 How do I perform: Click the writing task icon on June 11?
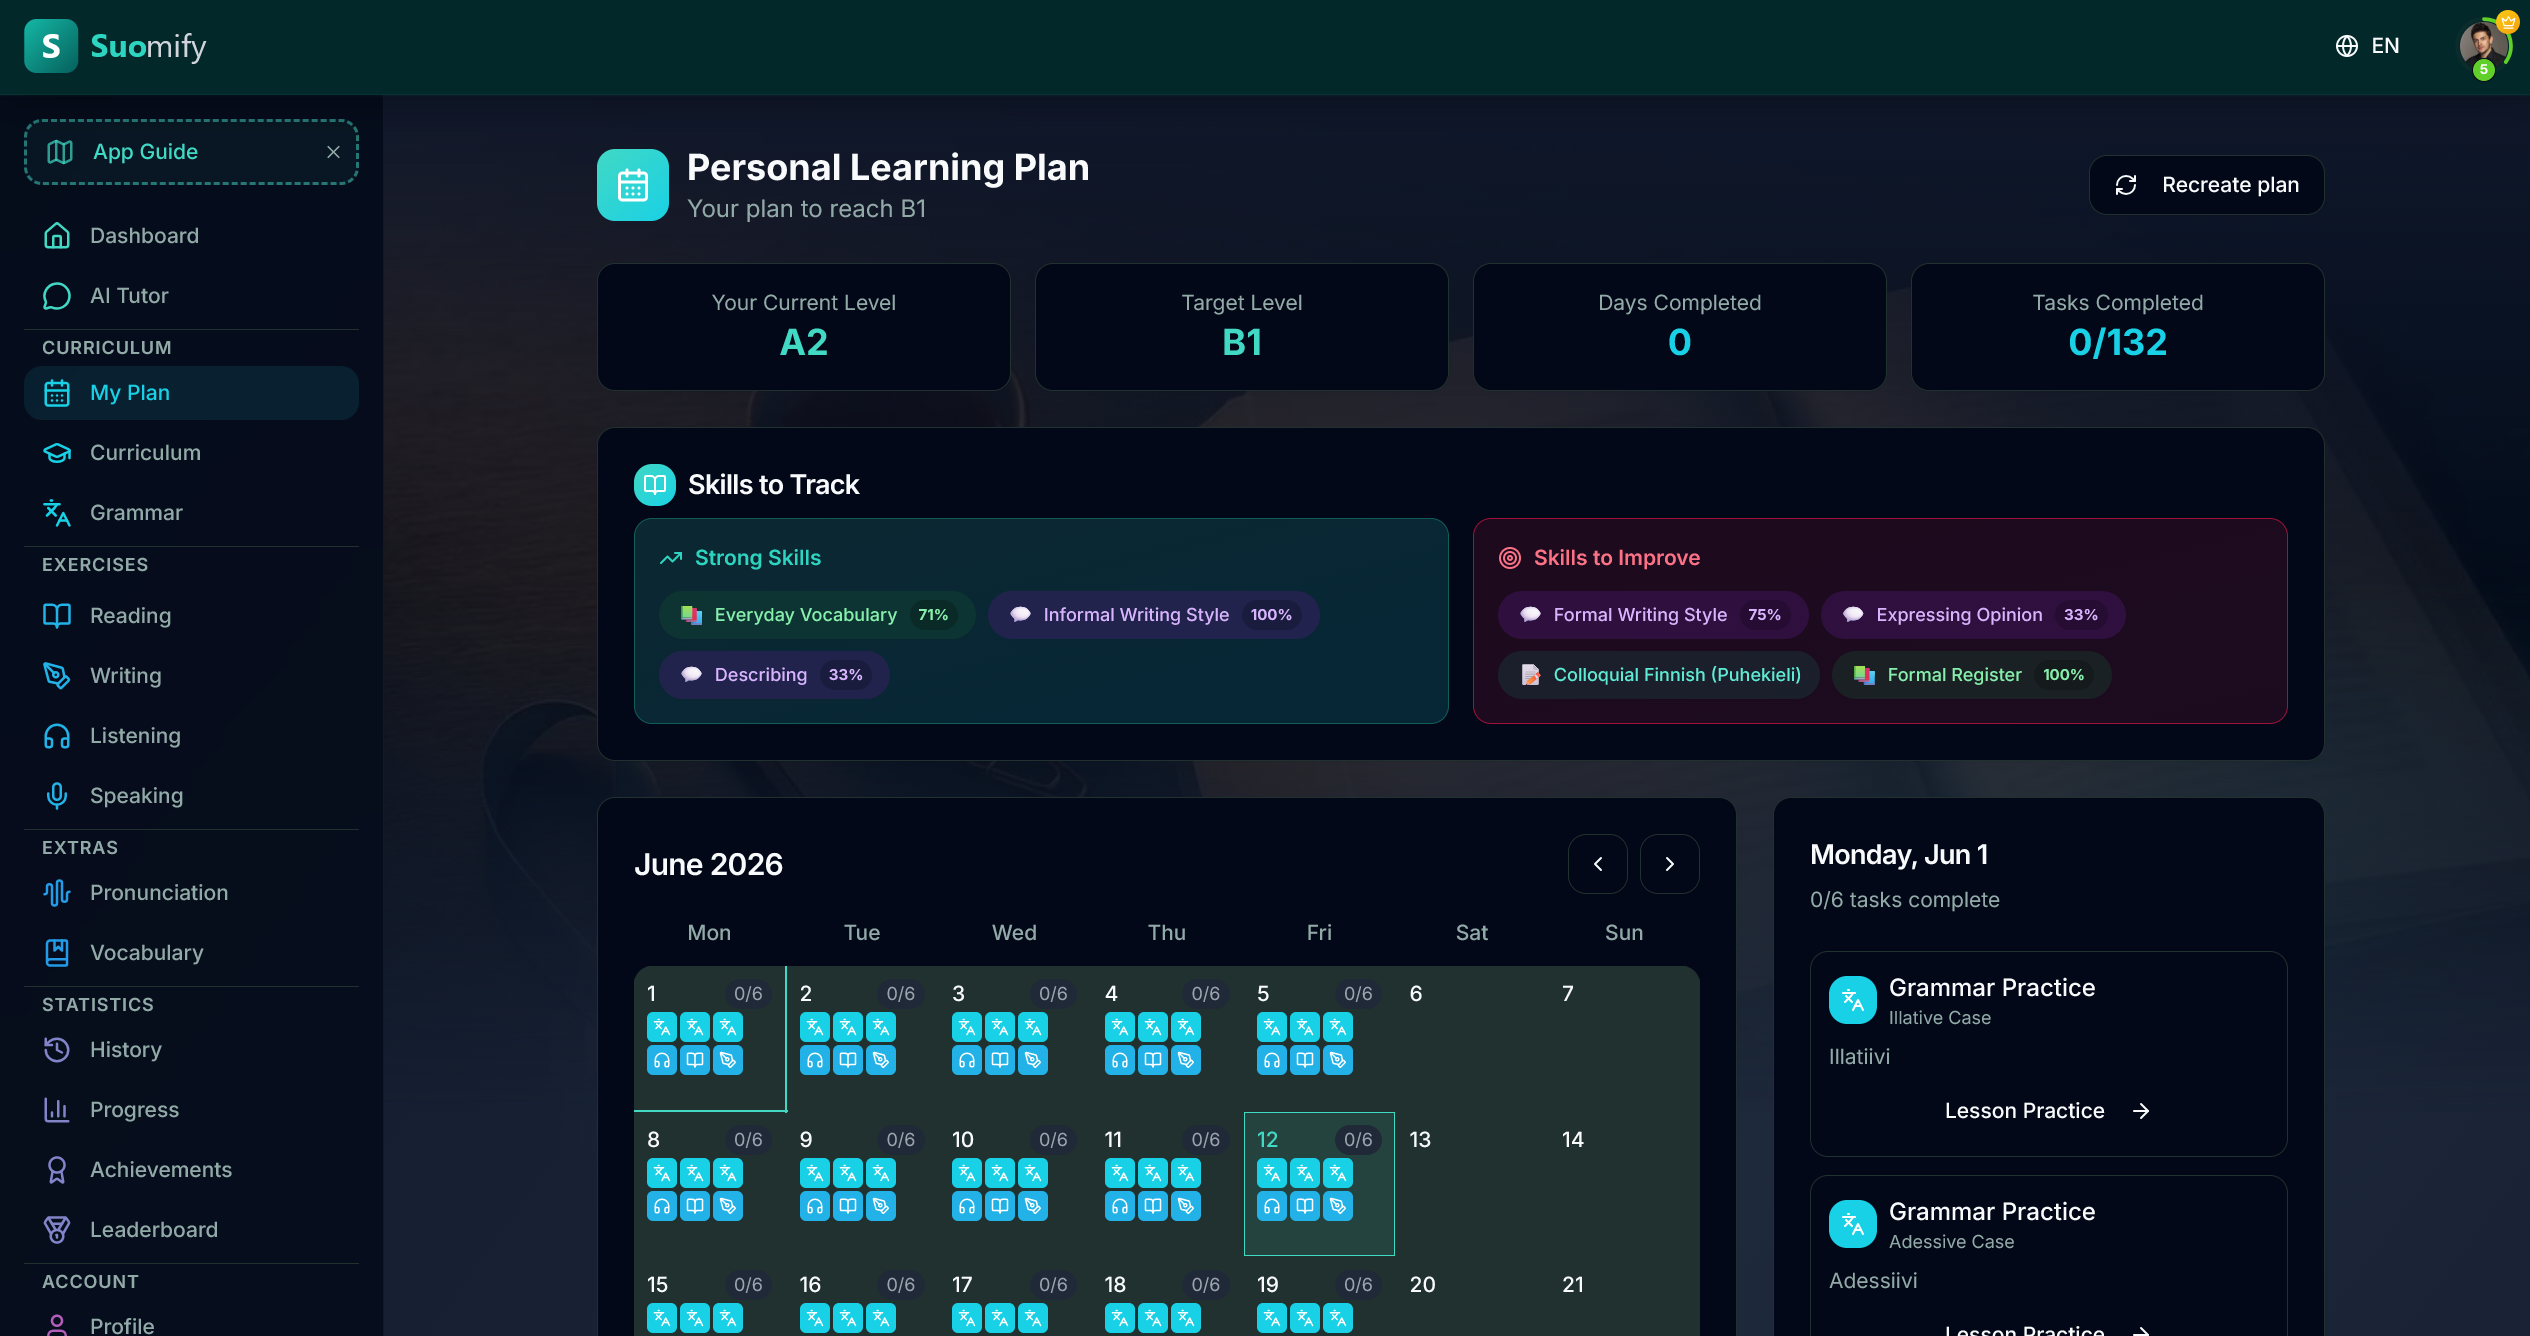tap(1186, 1206)
